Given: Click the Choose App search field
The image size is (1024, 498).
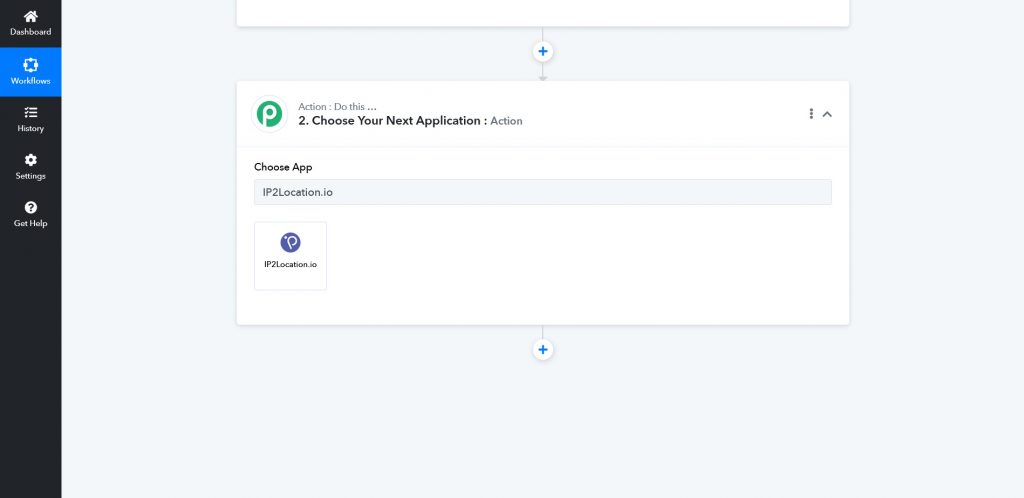Looking at the screenshot, I should coord(542,192).
